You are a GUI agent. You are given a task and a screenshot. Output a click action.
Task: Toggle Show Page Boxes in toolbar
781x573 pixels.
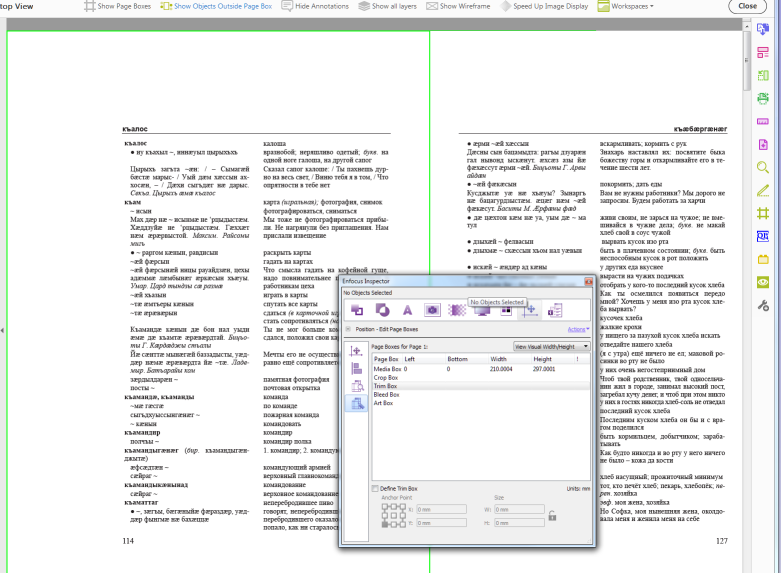pyautogui.click(x=118, y=6)
